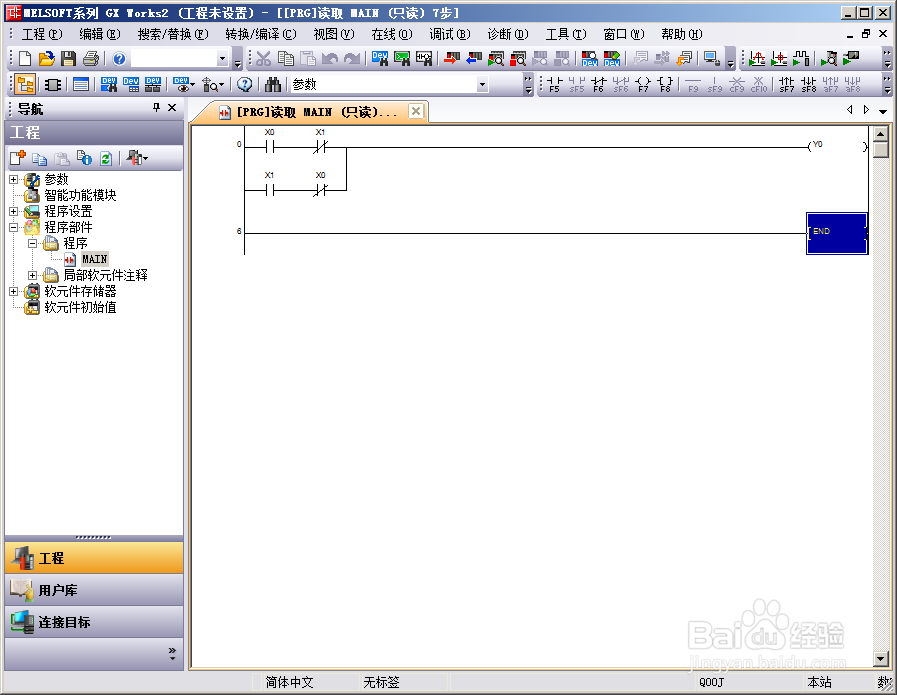Viewport: 897px width, 695px height.
Task: Open a project with the folder icon
Action: [x=47, y=58]
